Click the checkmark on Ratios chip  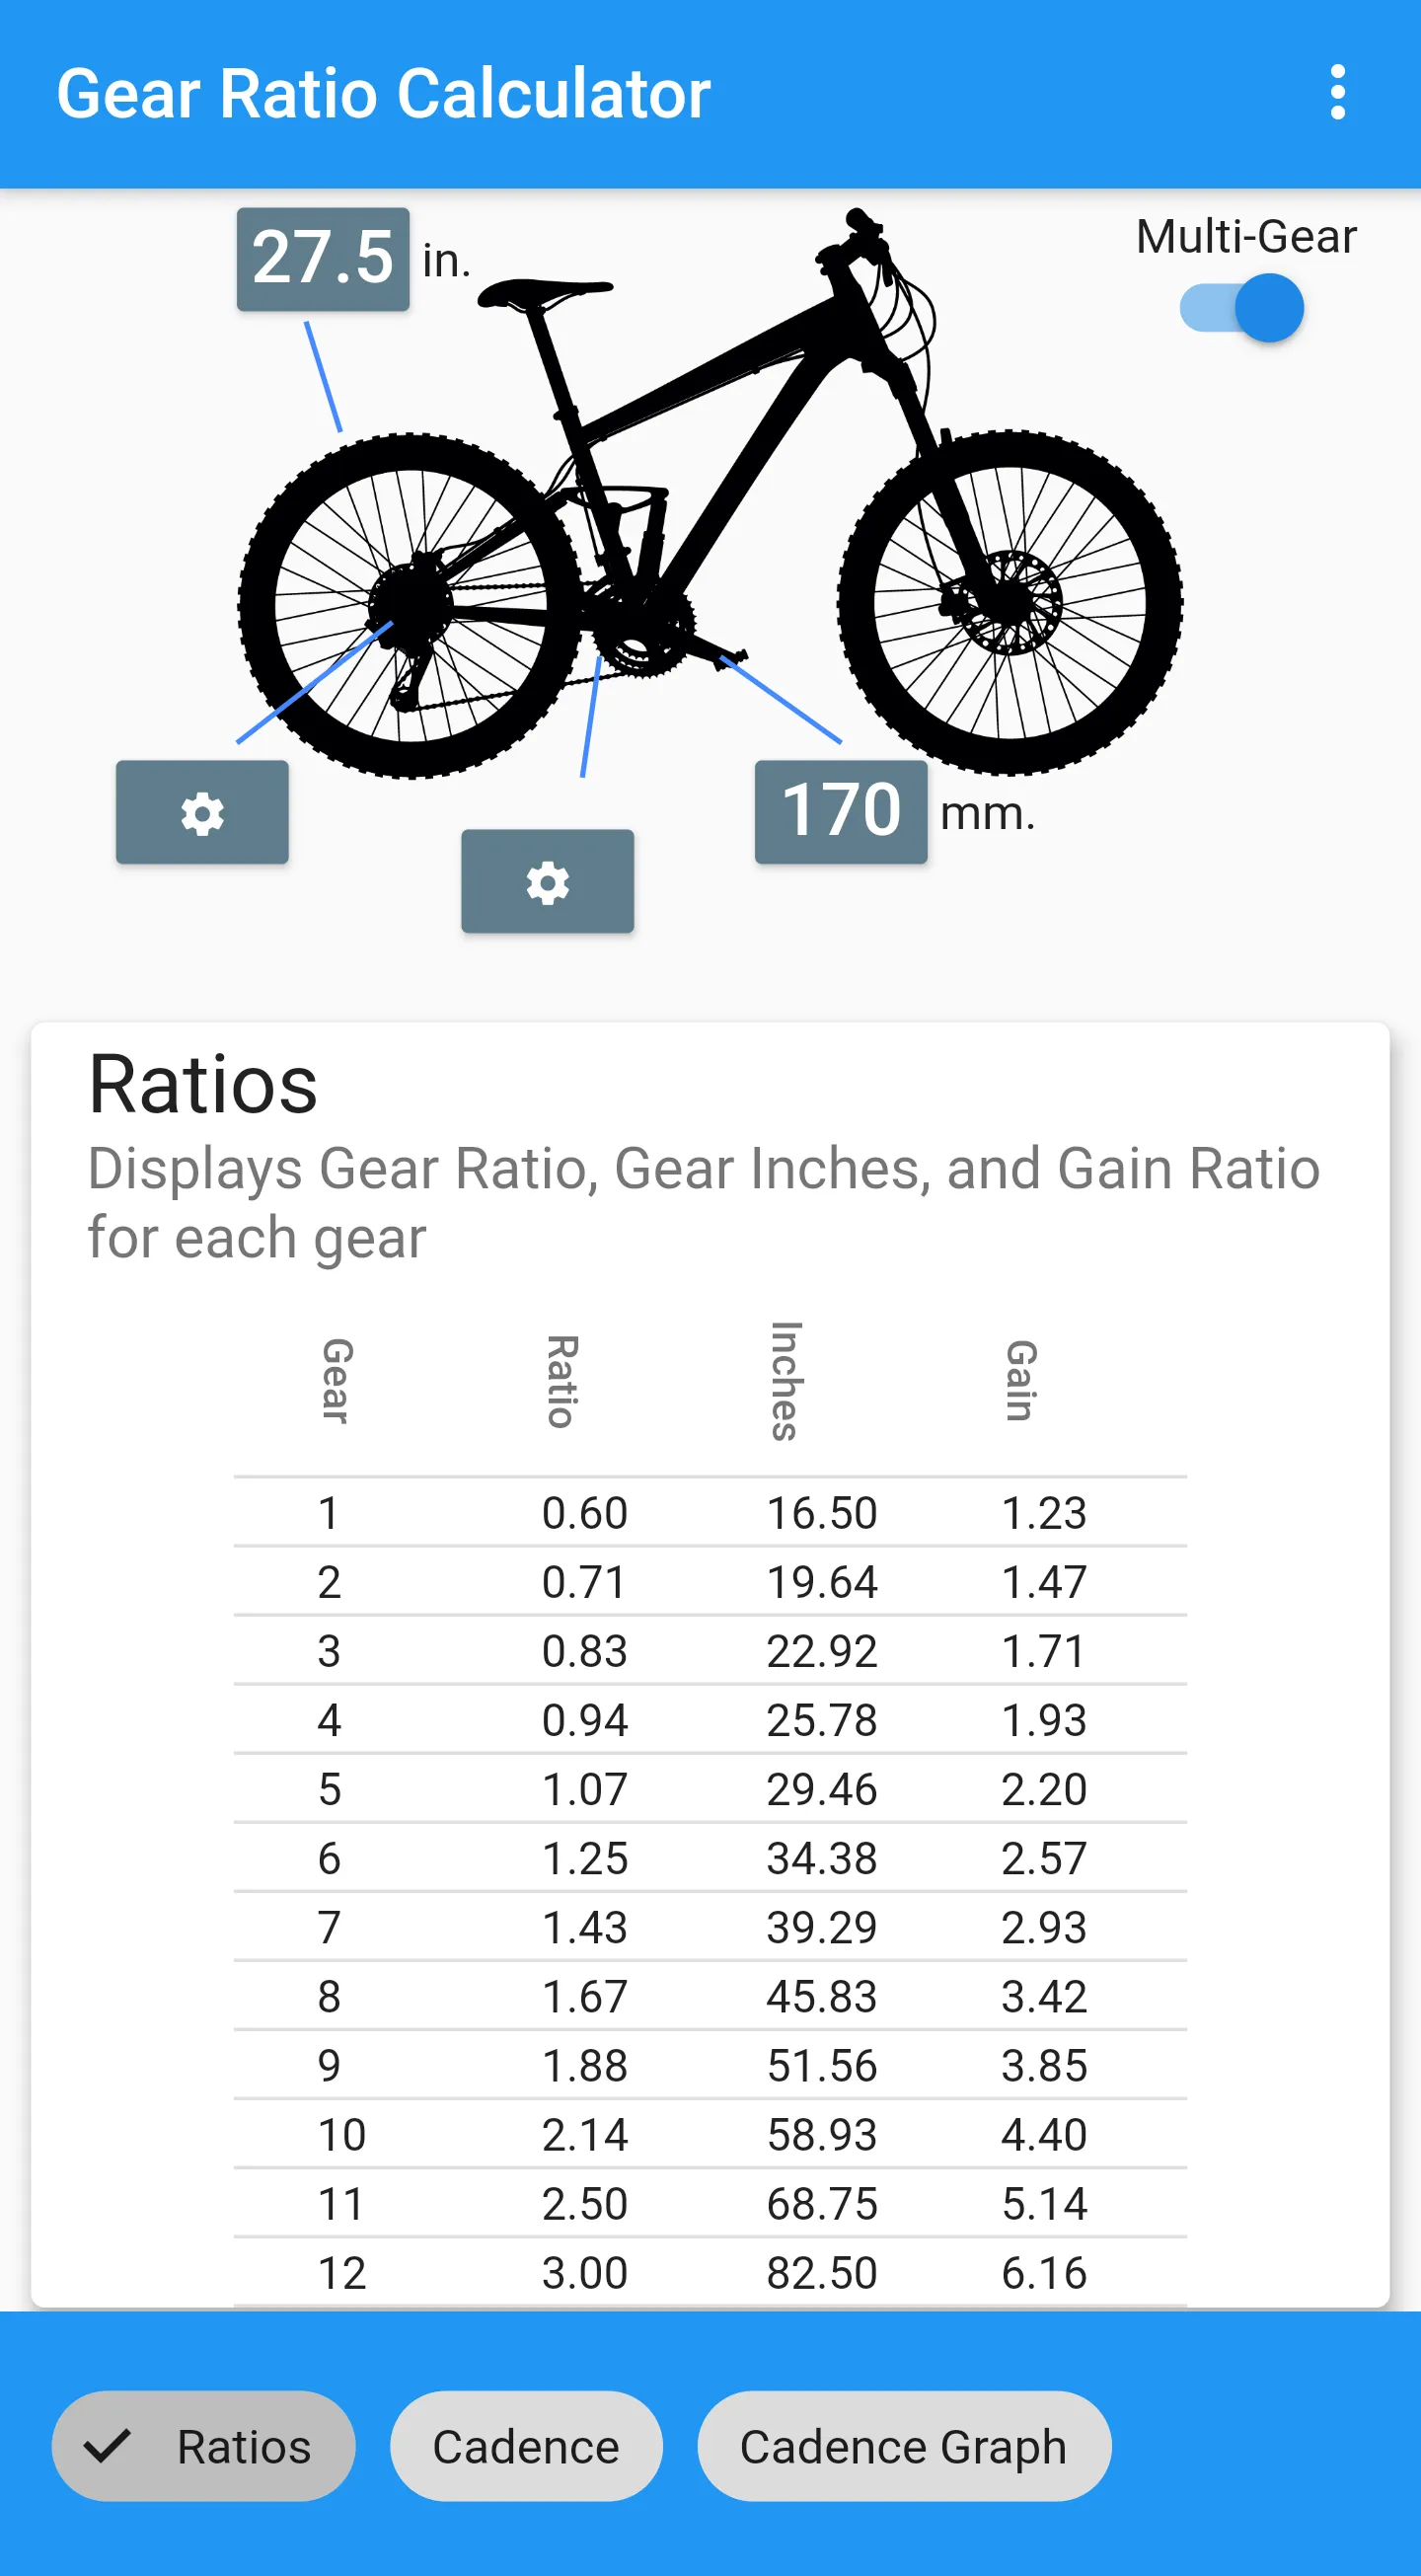pos(107,2446)
